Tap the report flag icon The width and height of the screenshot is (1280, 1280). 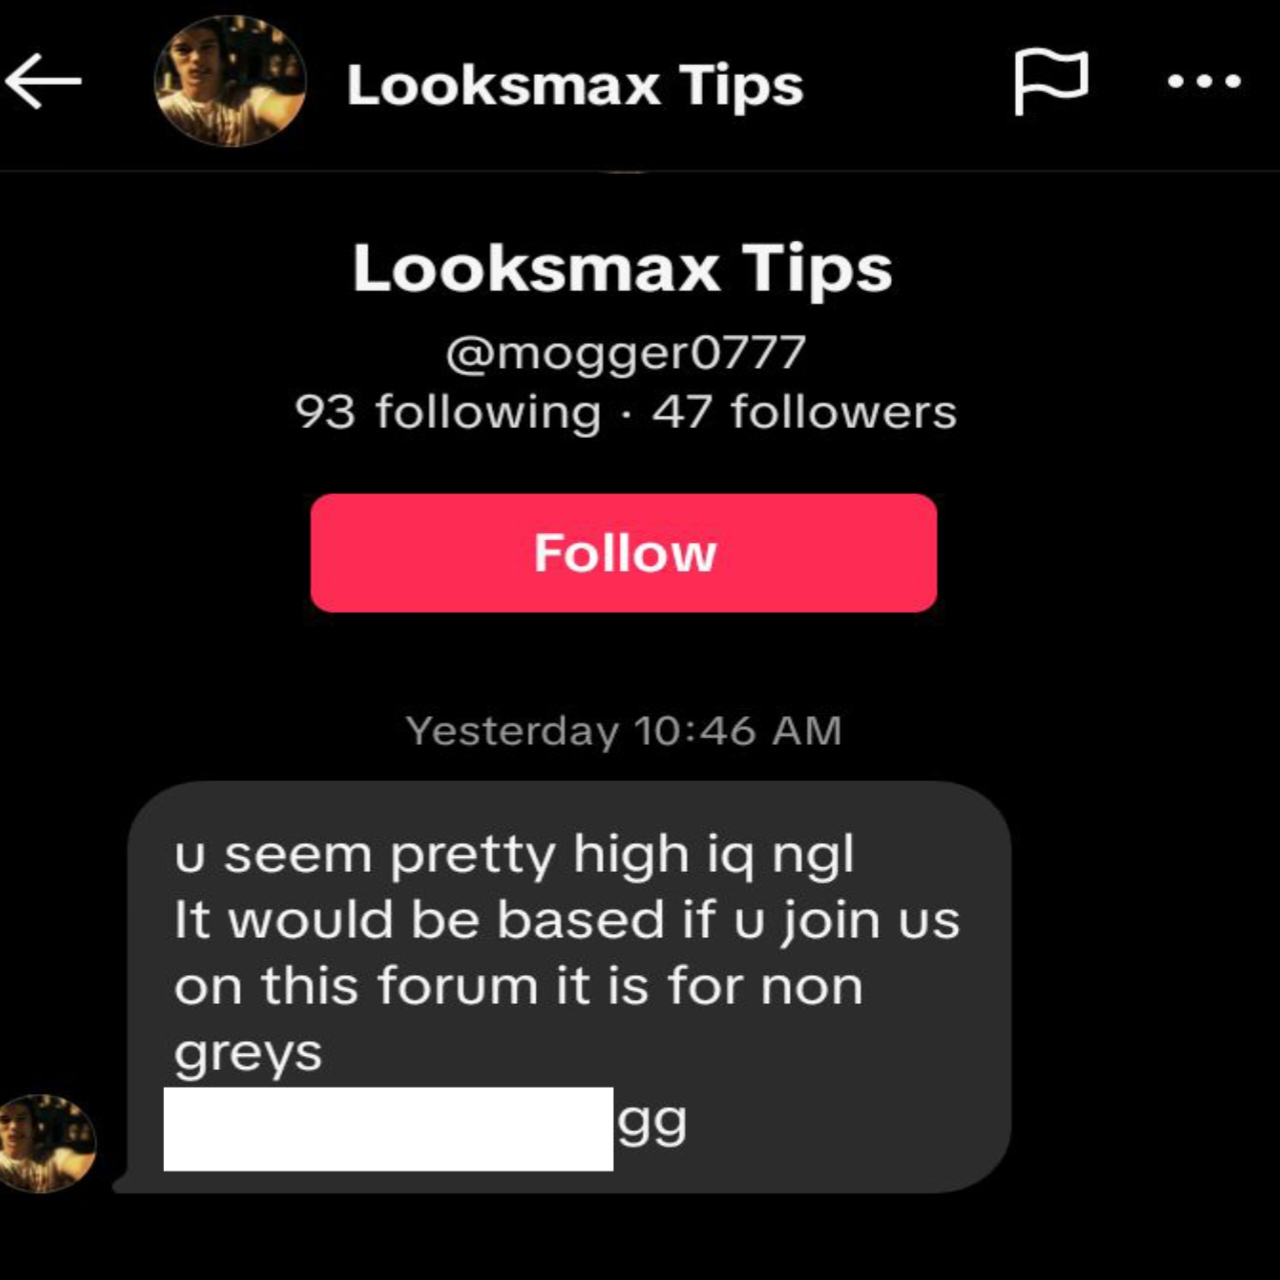1051,82
